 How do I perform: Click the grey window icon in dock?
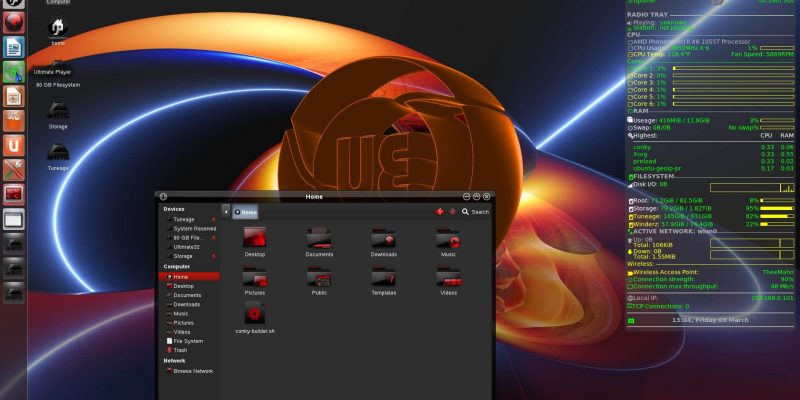coord(14,219)
